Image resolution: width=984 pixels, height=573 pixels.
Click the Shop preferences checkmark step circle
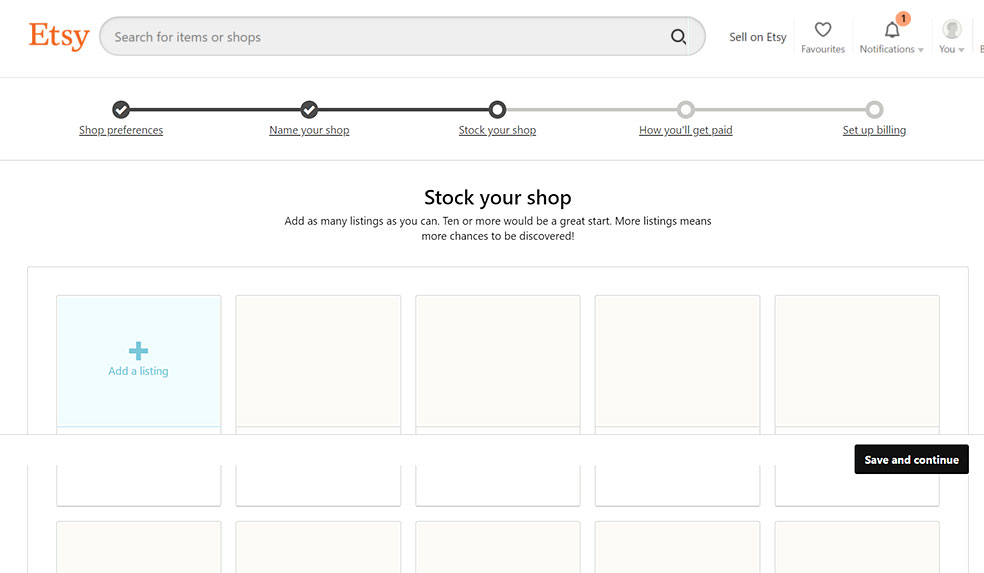click(121, 110)
